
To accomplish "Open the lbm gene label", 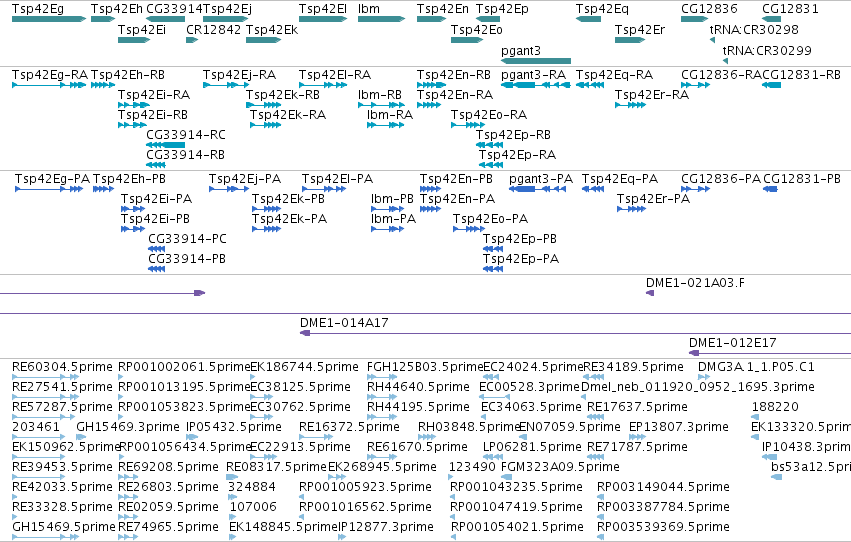I will pos(369,9).
